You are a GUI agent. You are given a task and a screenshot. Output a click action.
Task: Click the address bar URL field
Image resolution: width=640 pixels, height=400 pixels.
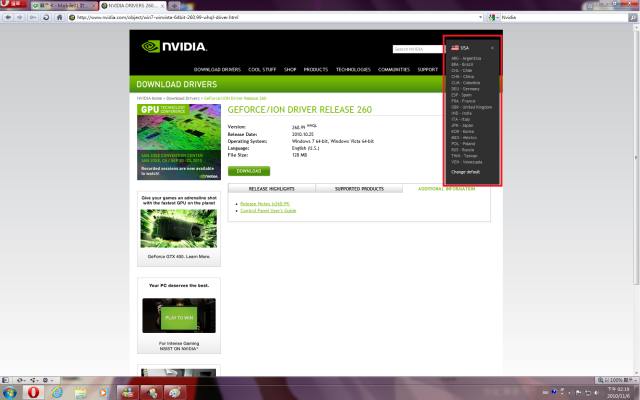coord(276,18)
